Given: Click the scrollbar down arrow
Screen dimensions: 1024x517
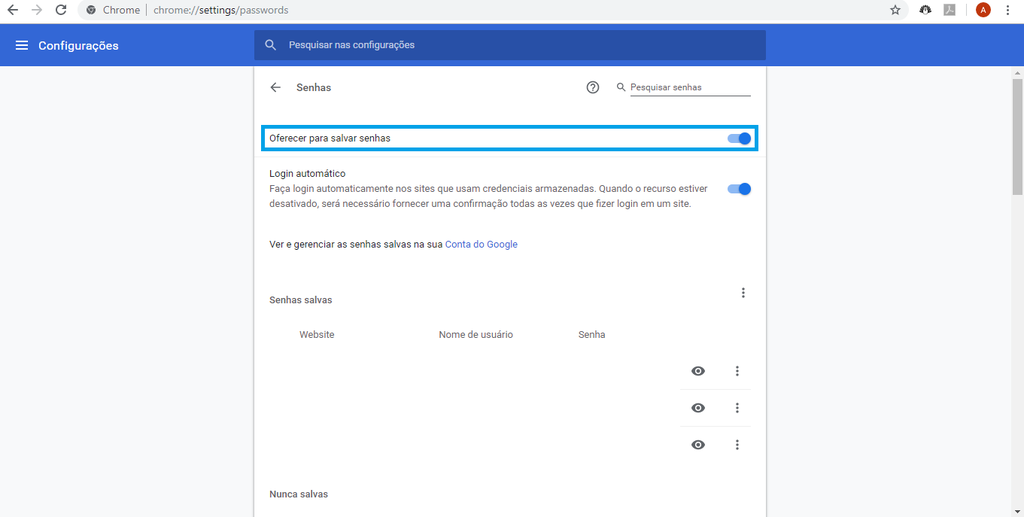Looking at the screenshot, I should [x=1017, y=511].
